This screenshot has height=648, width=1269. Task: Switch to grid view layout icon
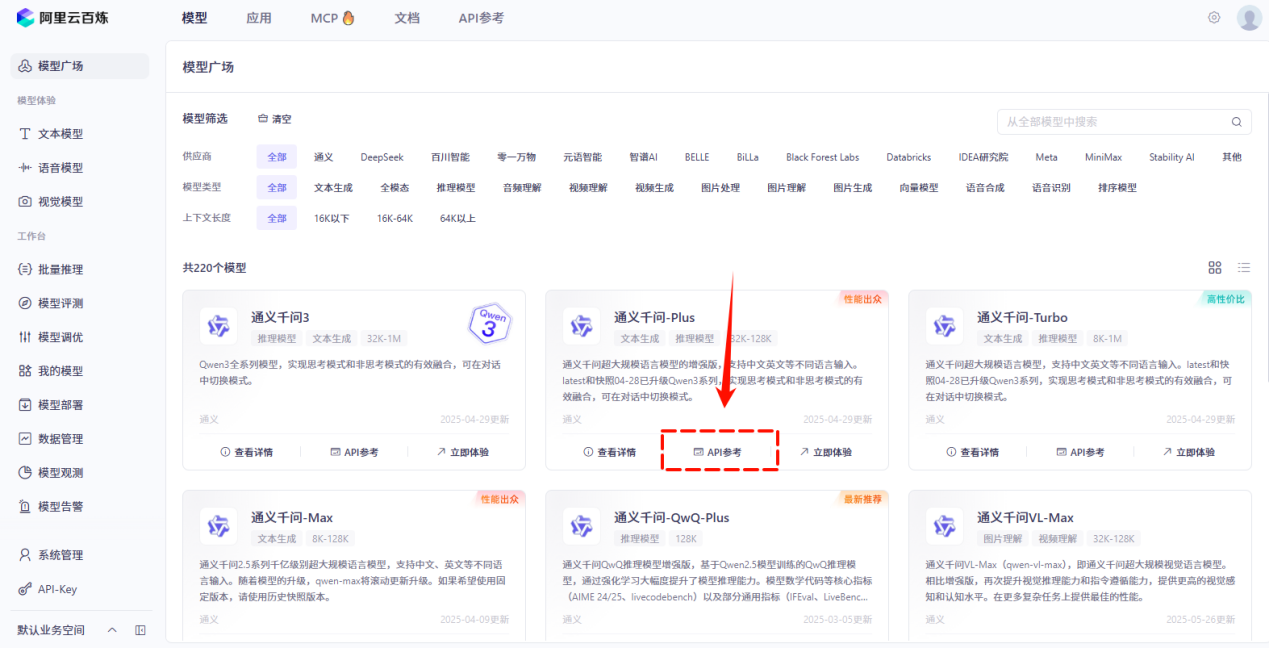(x=1215, y=267)
